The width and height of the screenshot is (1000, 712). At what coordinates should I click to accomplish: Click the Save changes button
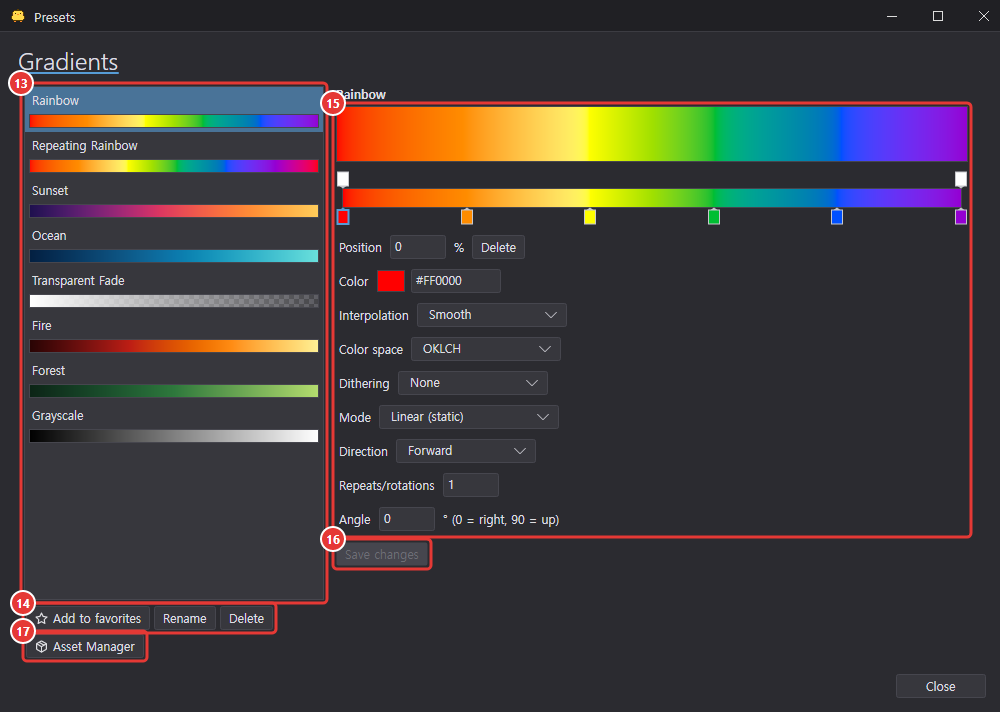tap(381, 554)
